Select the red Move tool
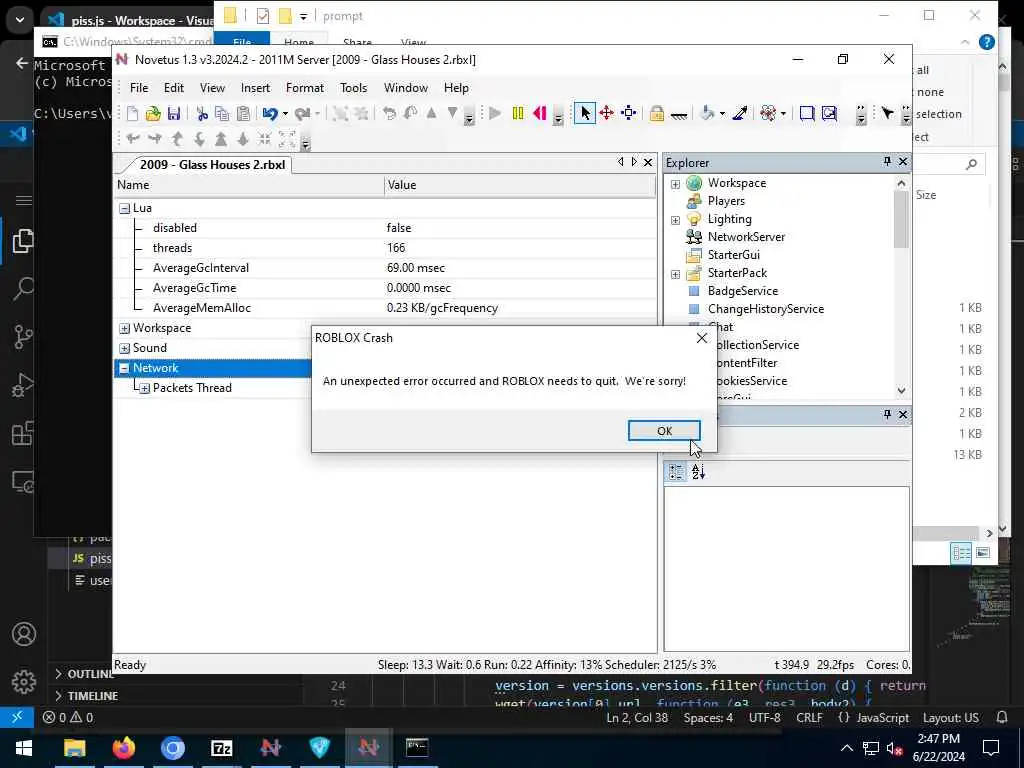The image size is (1024, 768). (606, 114)
